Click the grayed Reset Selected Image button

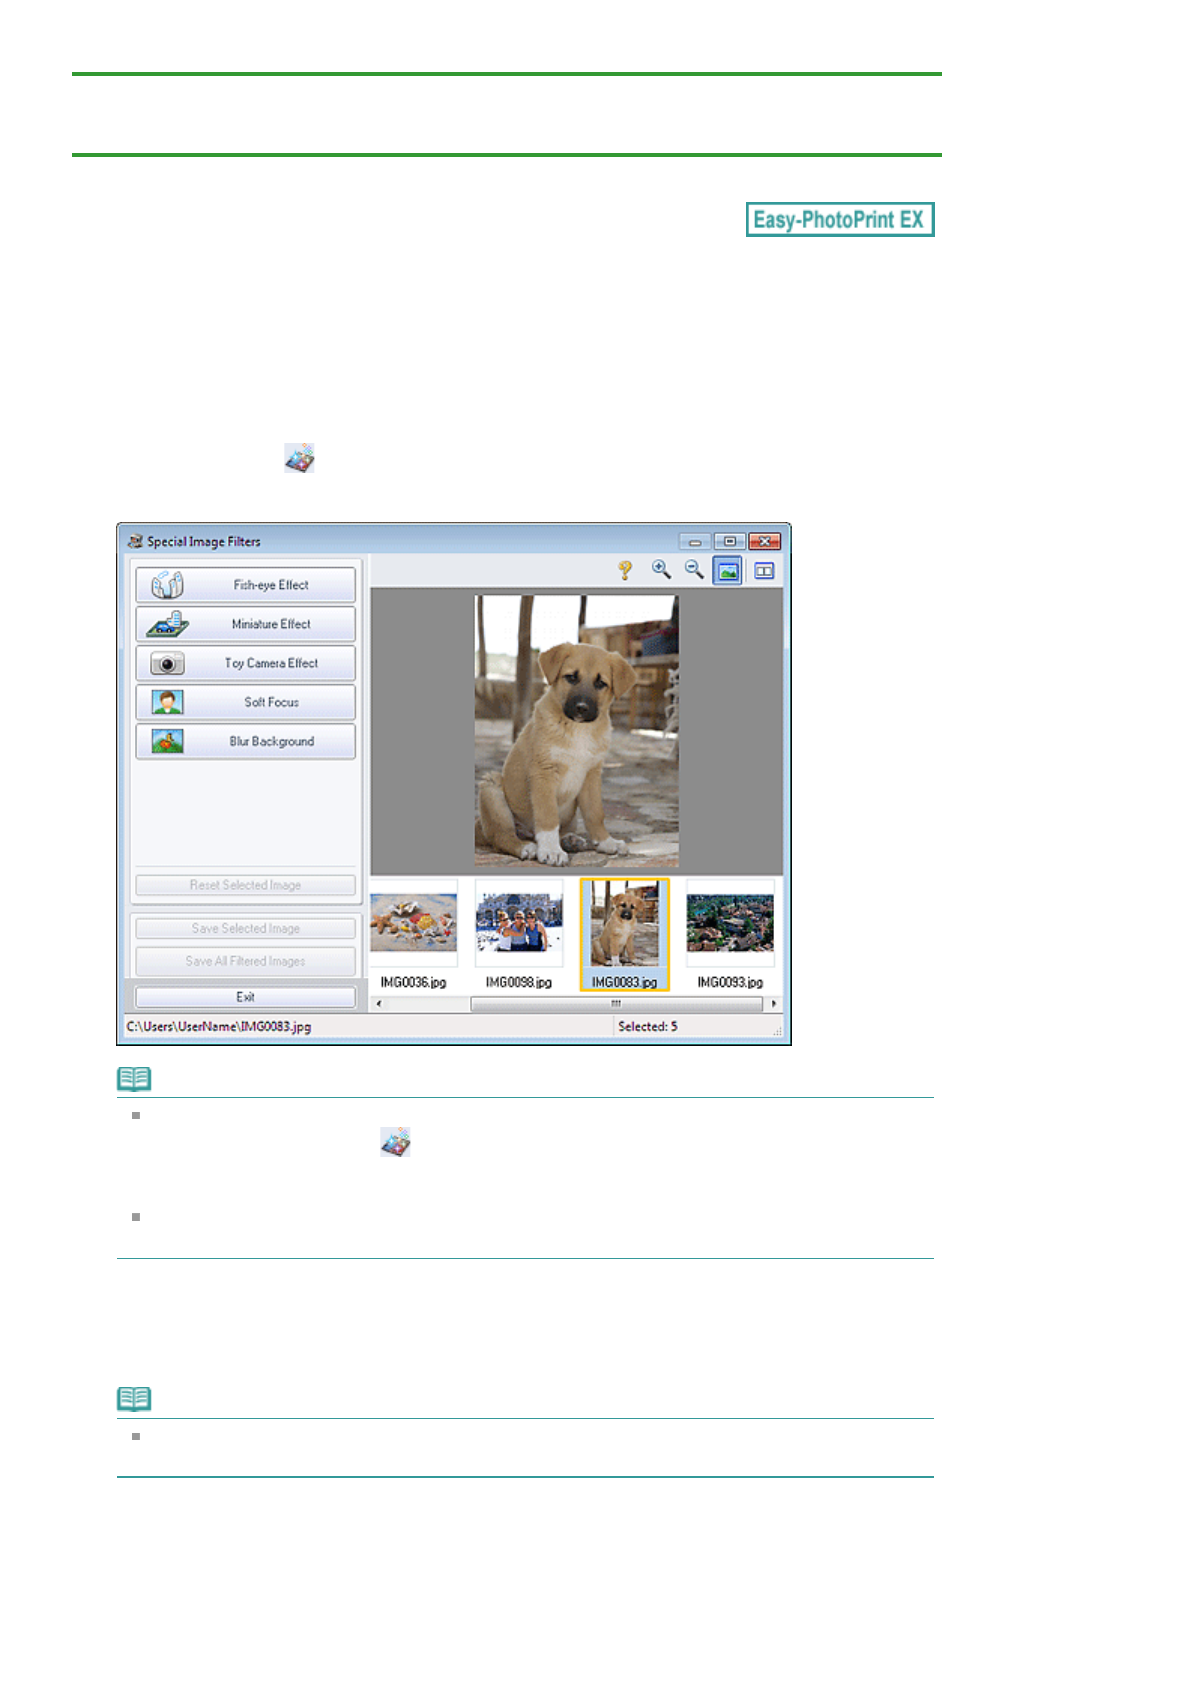click(245, 885)
